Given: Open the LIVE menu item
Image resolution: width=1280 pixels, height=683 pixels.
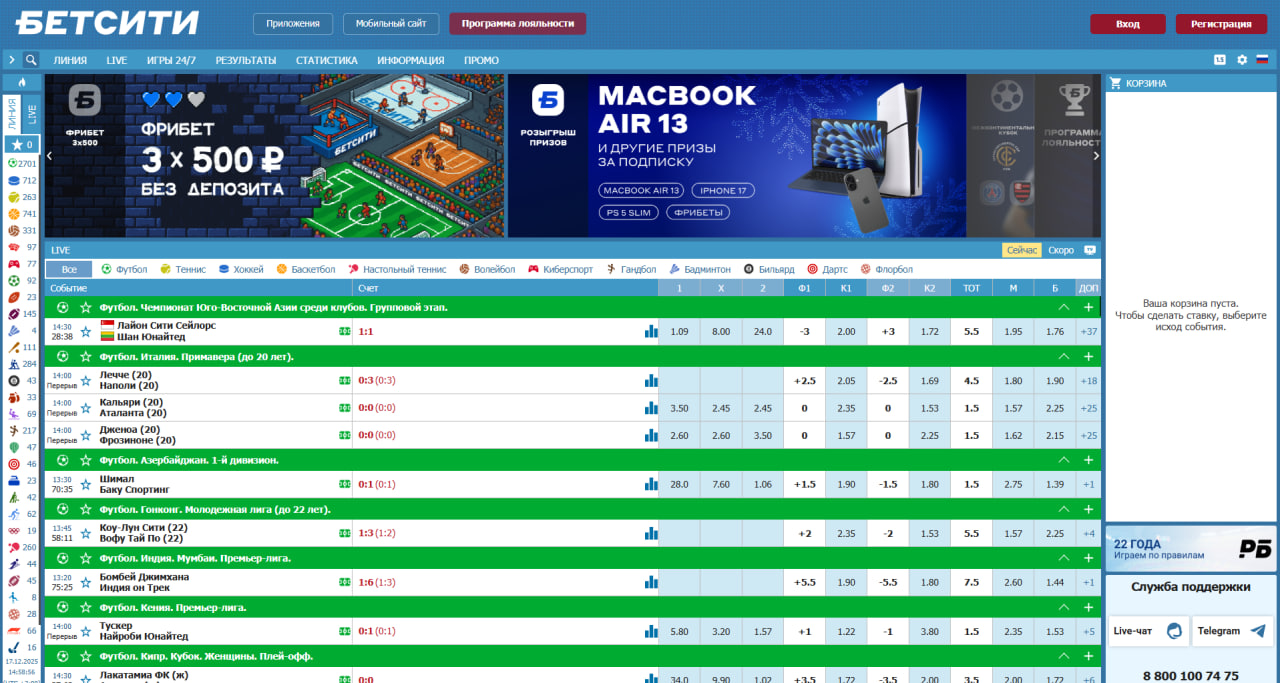Looking at the screenshot, I should (x=117, y=60).
